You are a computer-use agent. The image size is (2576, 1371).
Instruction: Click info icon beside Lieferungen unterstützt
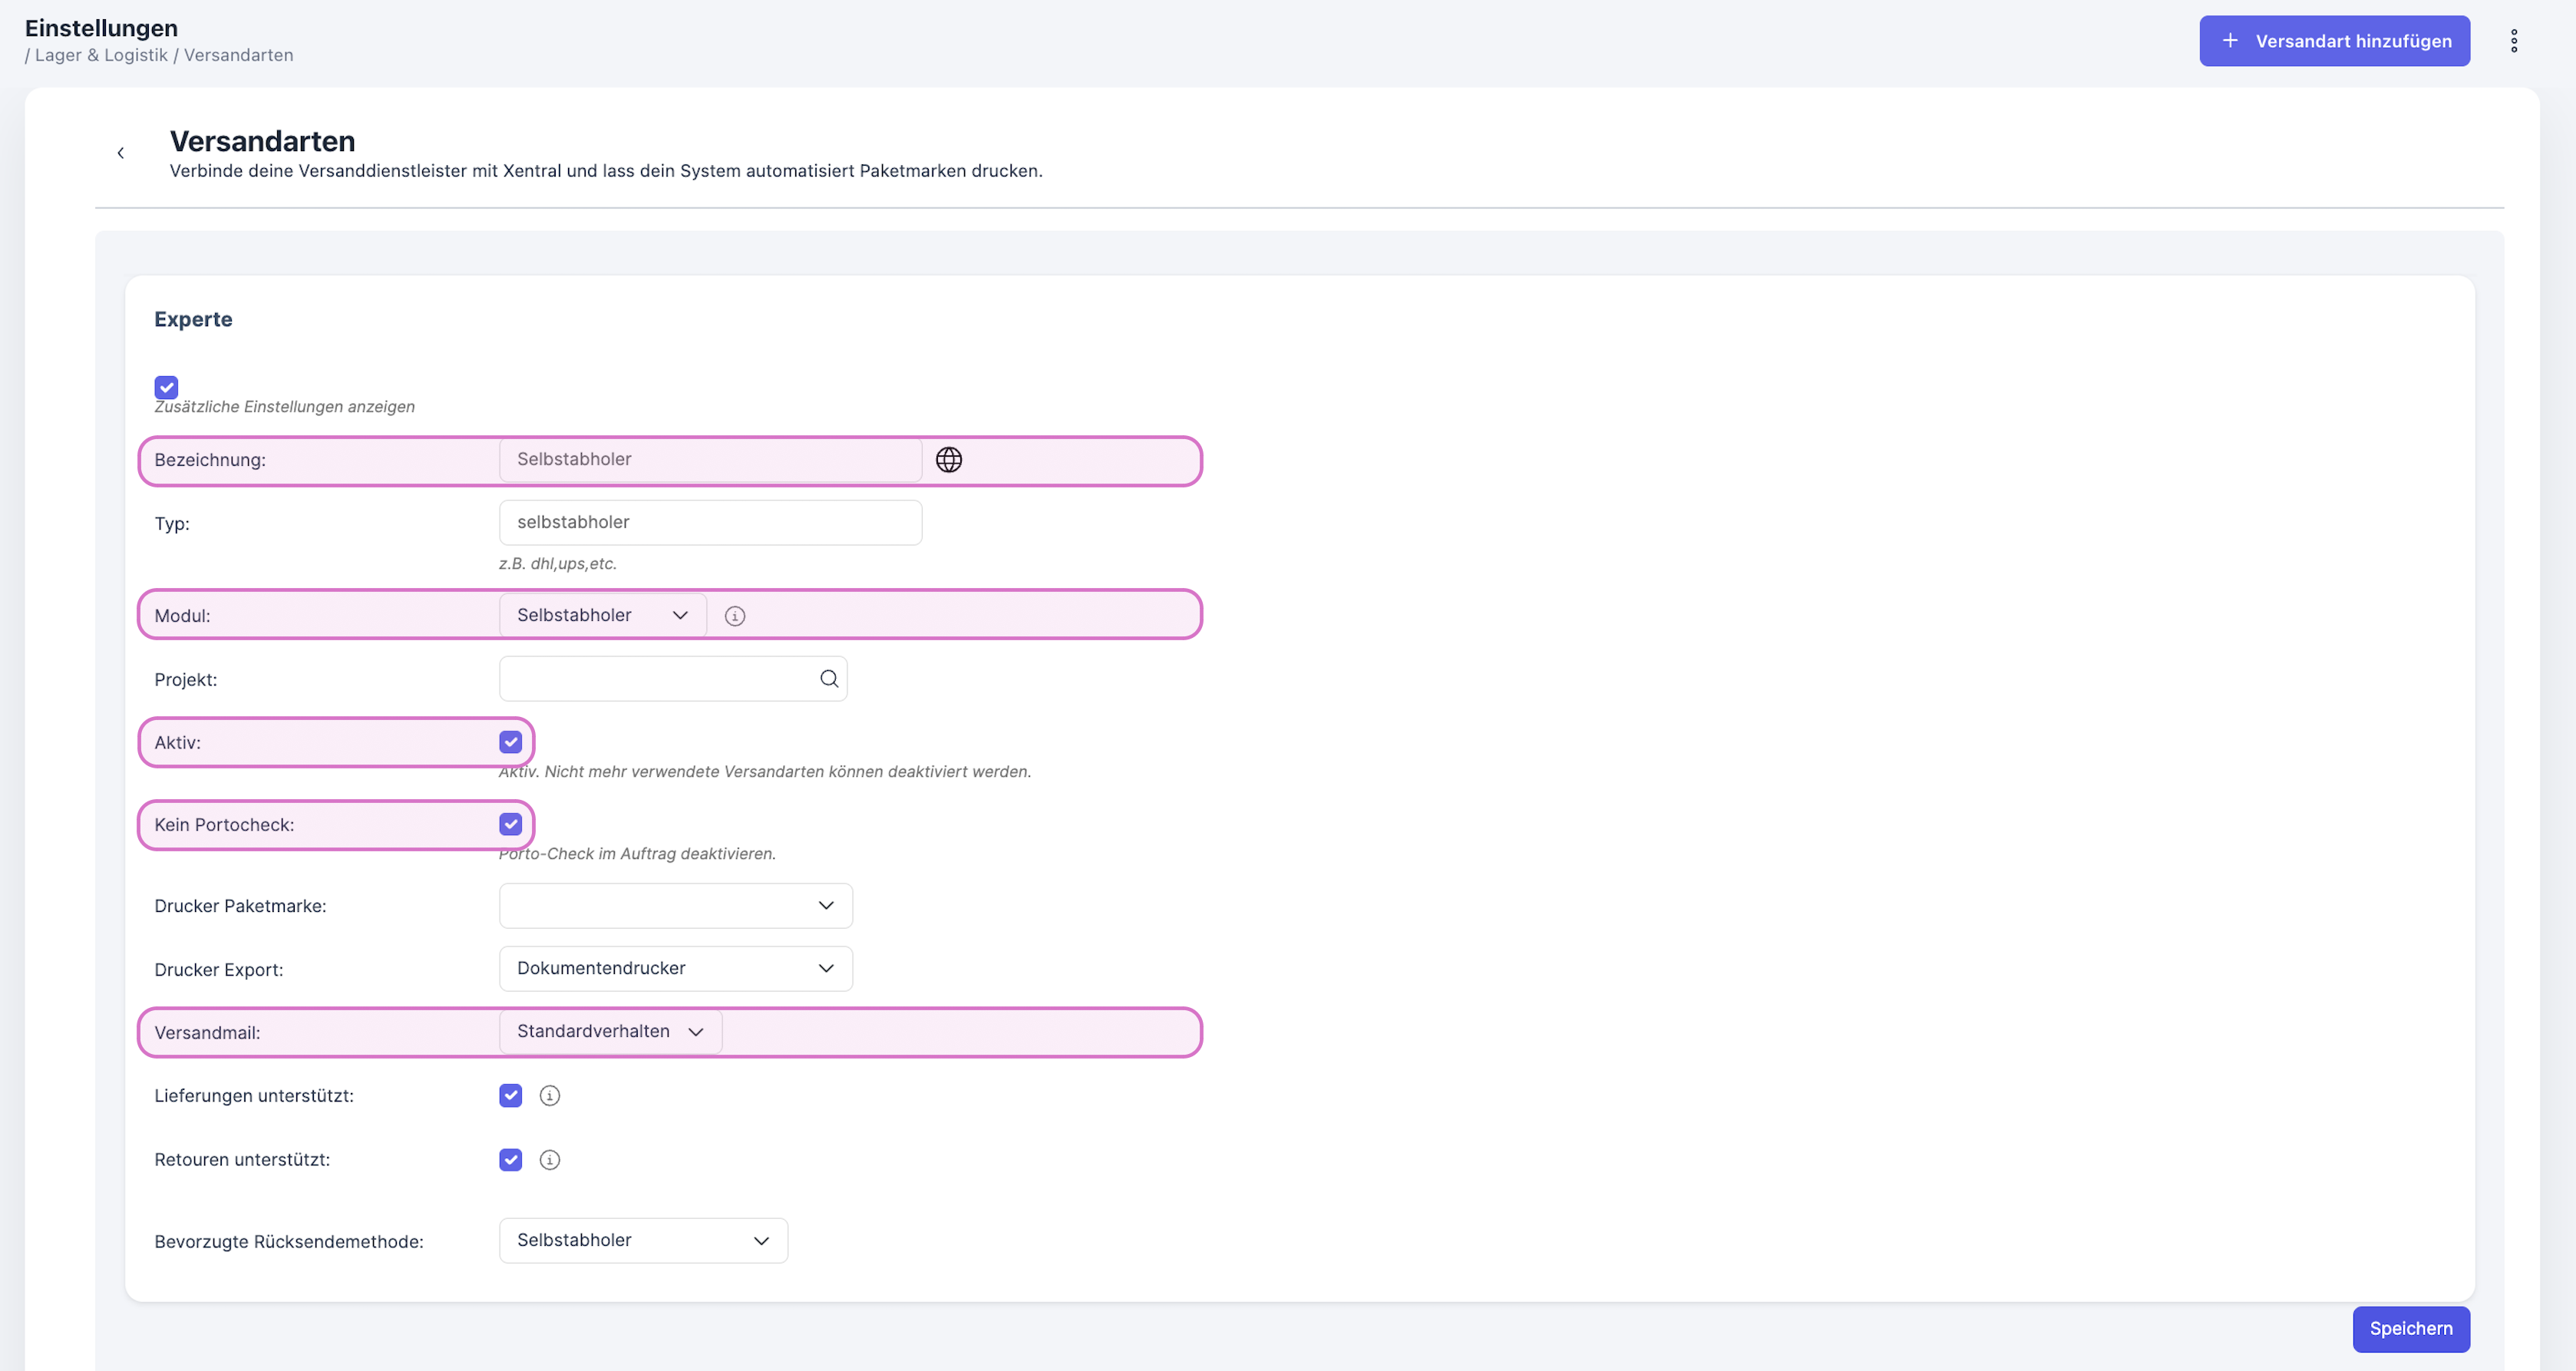[x=549, y=1096]
